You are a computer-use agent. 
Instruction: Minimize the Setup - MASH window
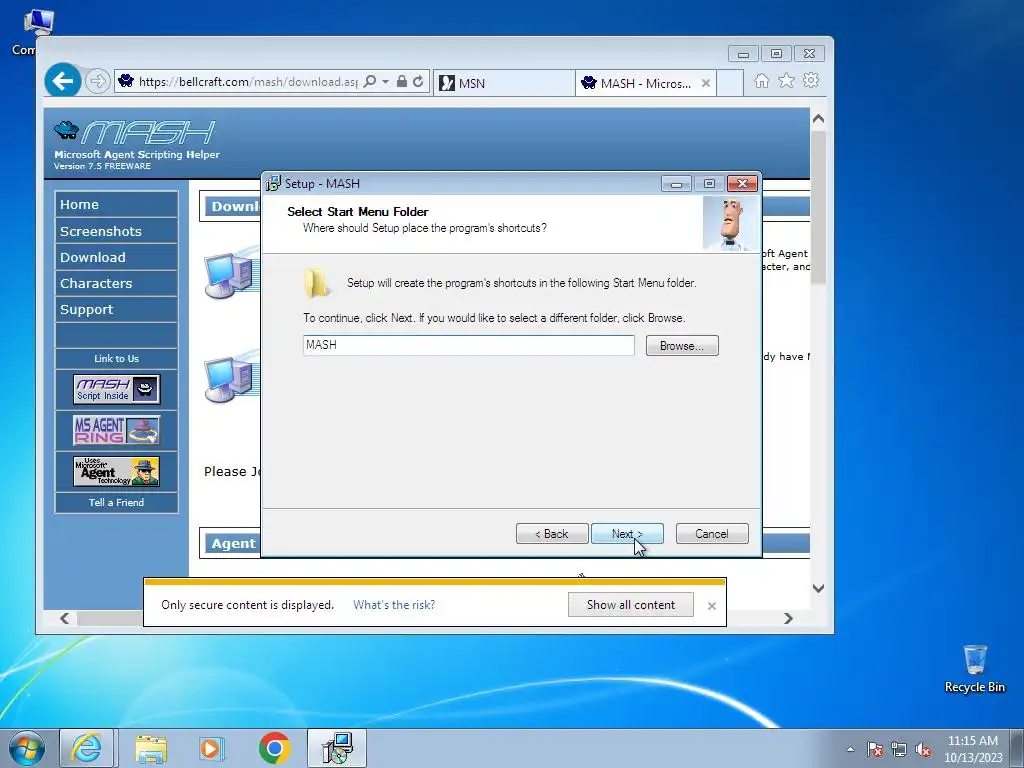click(x=677, y=184)
